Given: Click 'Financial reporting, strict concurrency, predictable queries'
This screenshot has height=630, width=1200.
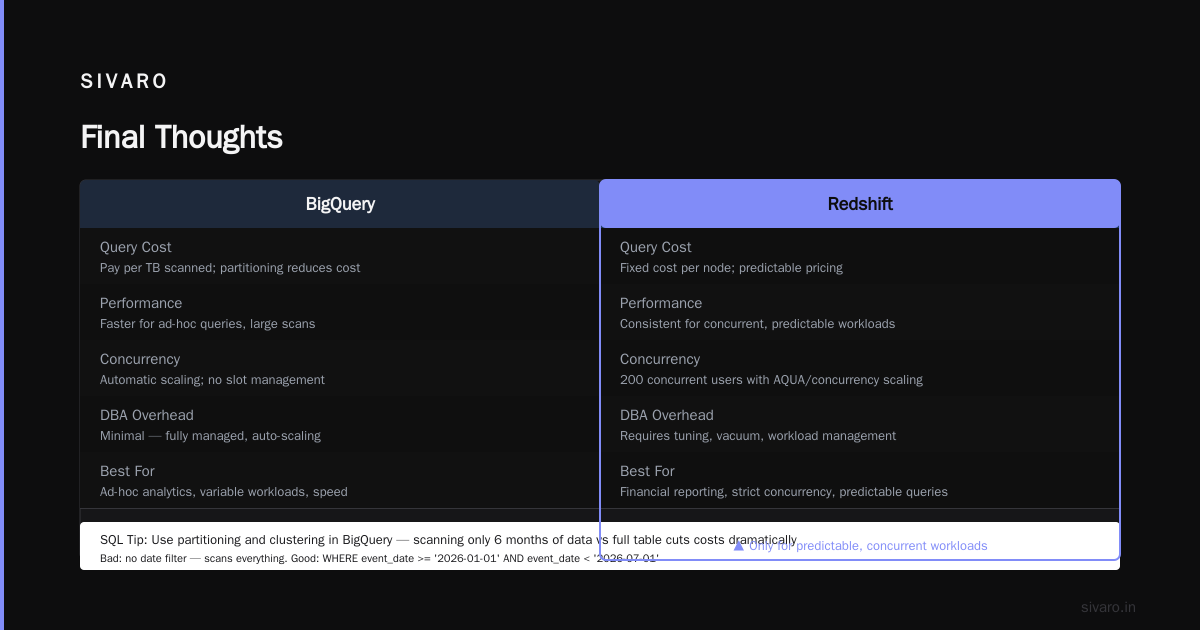Looking at the screenshot, I should click(784, 492).
